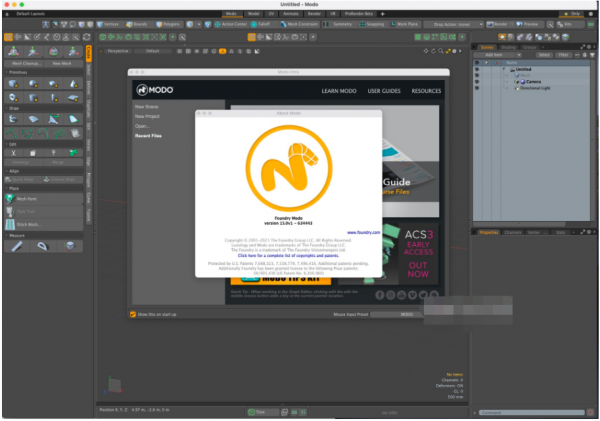Click the copyrights and patents link
600x421 pixels.
[288, 256]
